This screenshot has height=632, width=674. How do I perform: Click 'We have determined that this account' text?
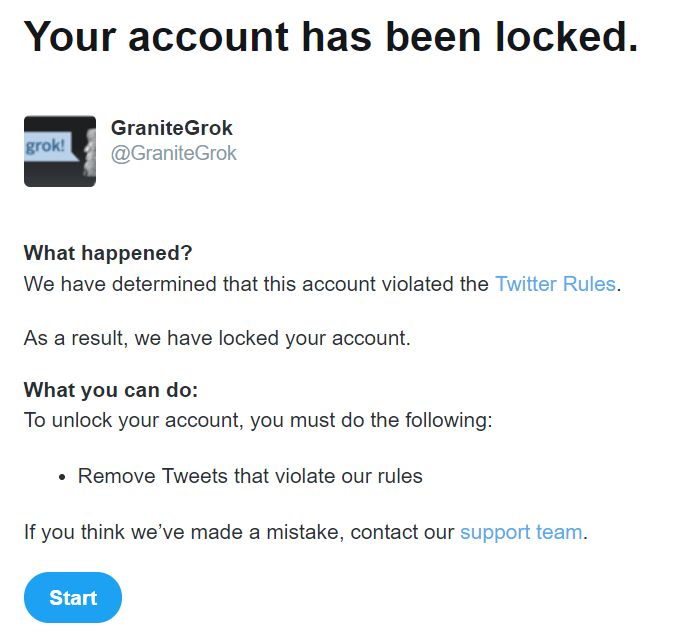point(190,284)
